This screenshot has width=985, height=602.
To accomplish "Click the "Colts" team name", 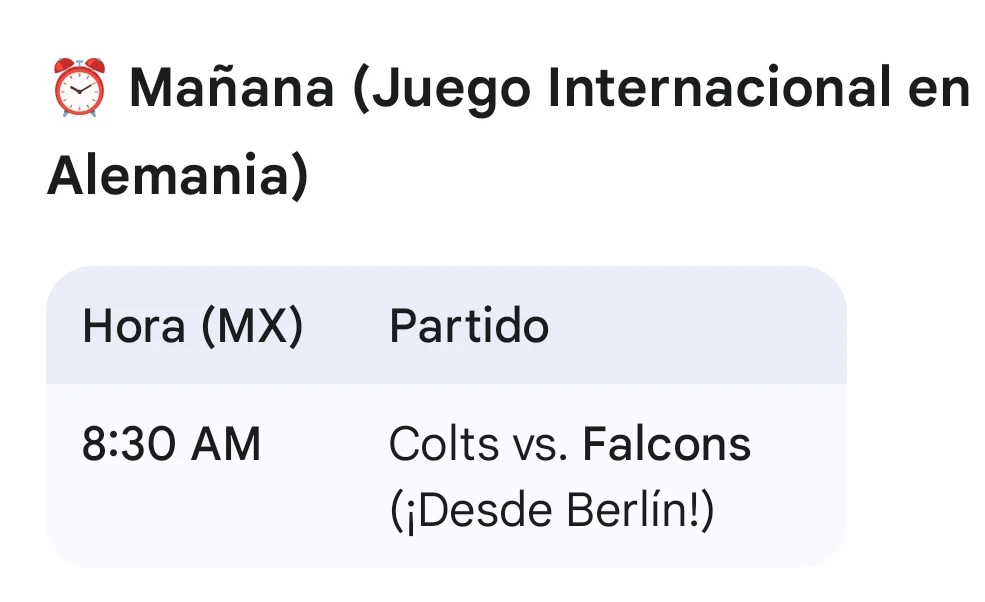I will point(444,444).
